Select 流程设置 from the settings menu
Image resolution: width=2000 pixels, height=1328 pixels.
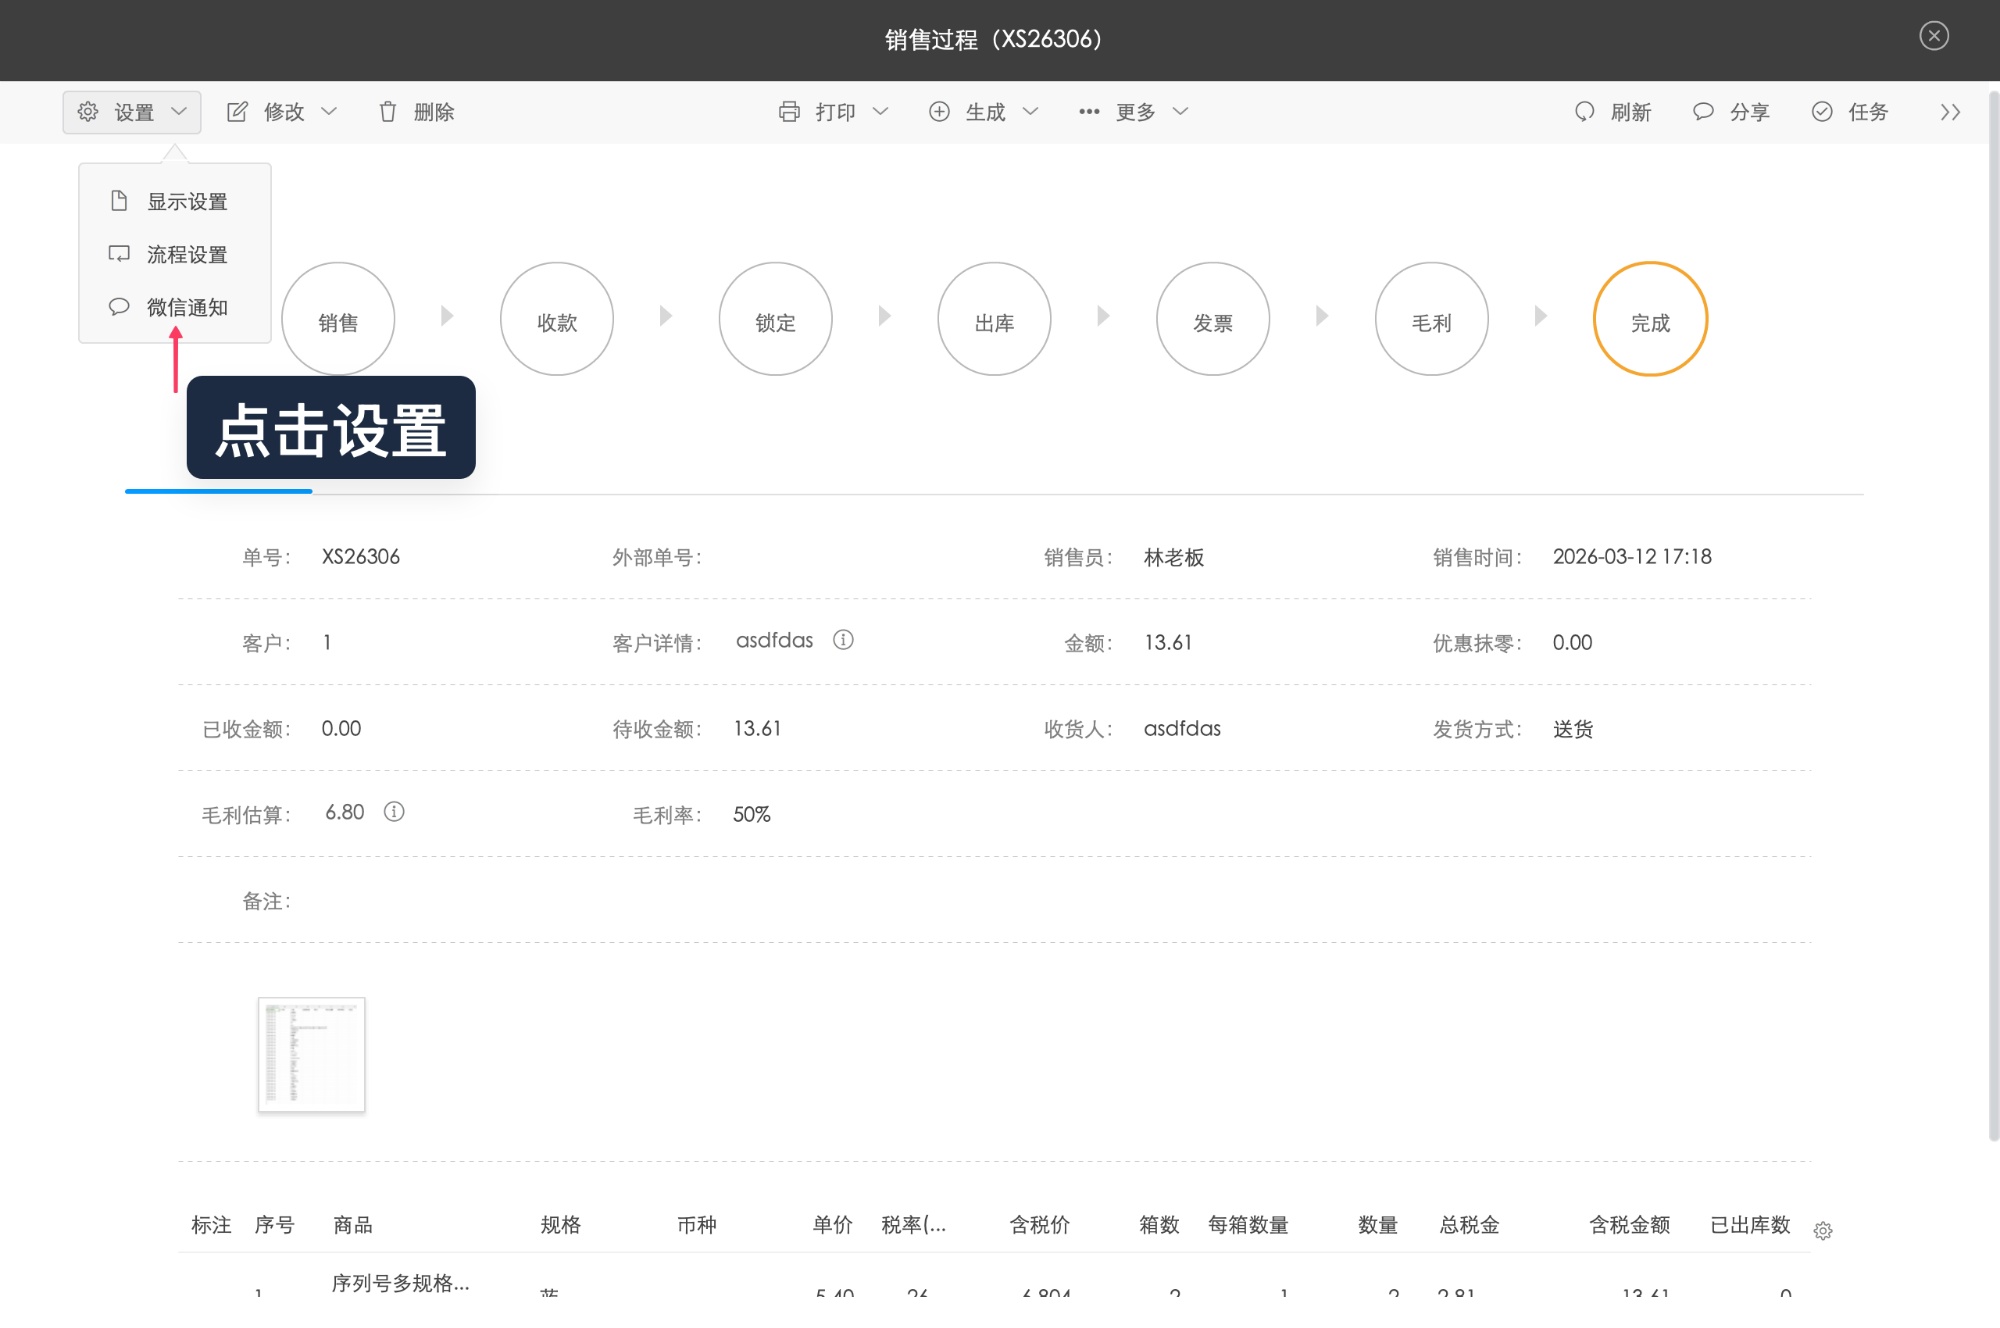coord(187,254)
